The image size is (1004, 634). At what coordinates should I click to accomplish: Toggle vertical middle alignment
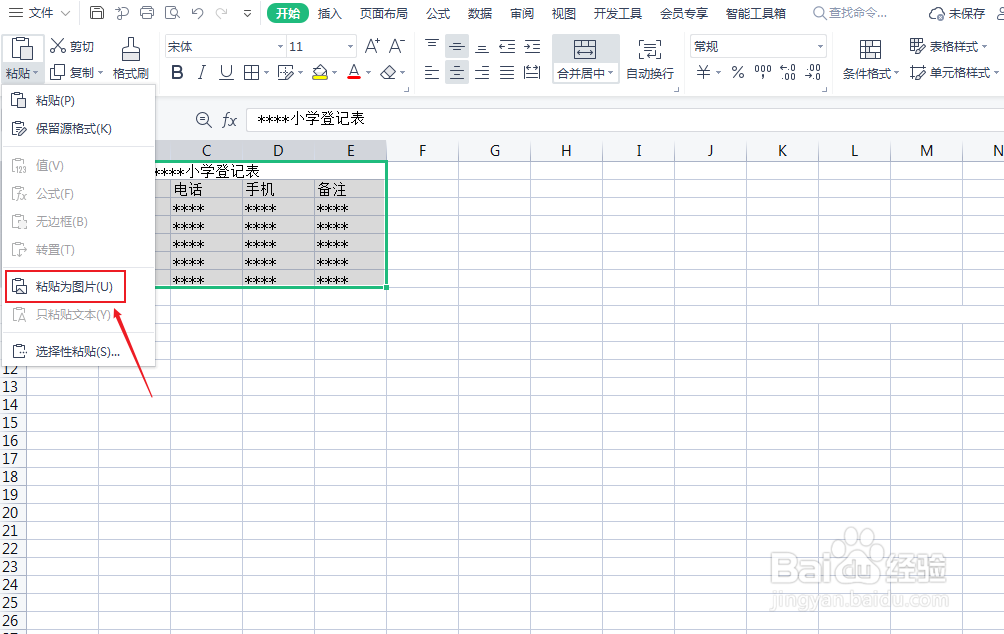tap(457, 46)
